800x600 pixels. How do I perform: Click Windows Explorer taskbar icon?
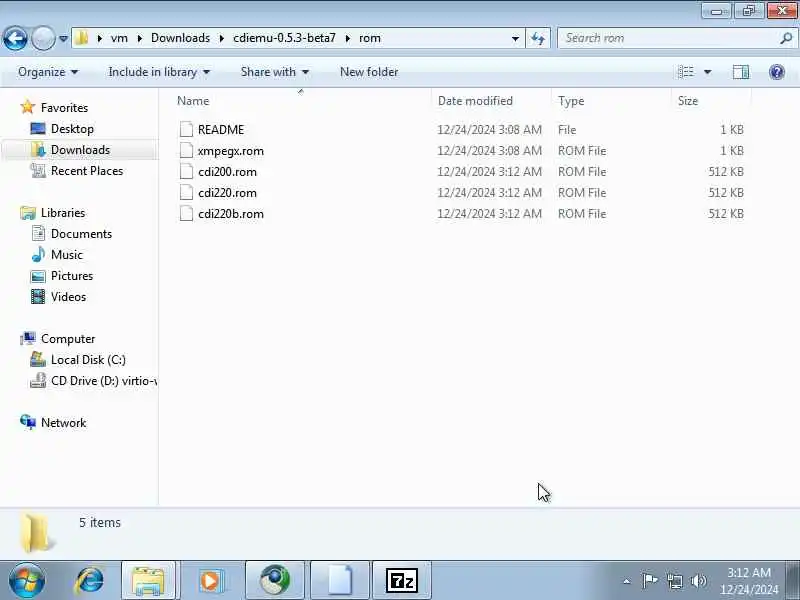coord(148,581)
